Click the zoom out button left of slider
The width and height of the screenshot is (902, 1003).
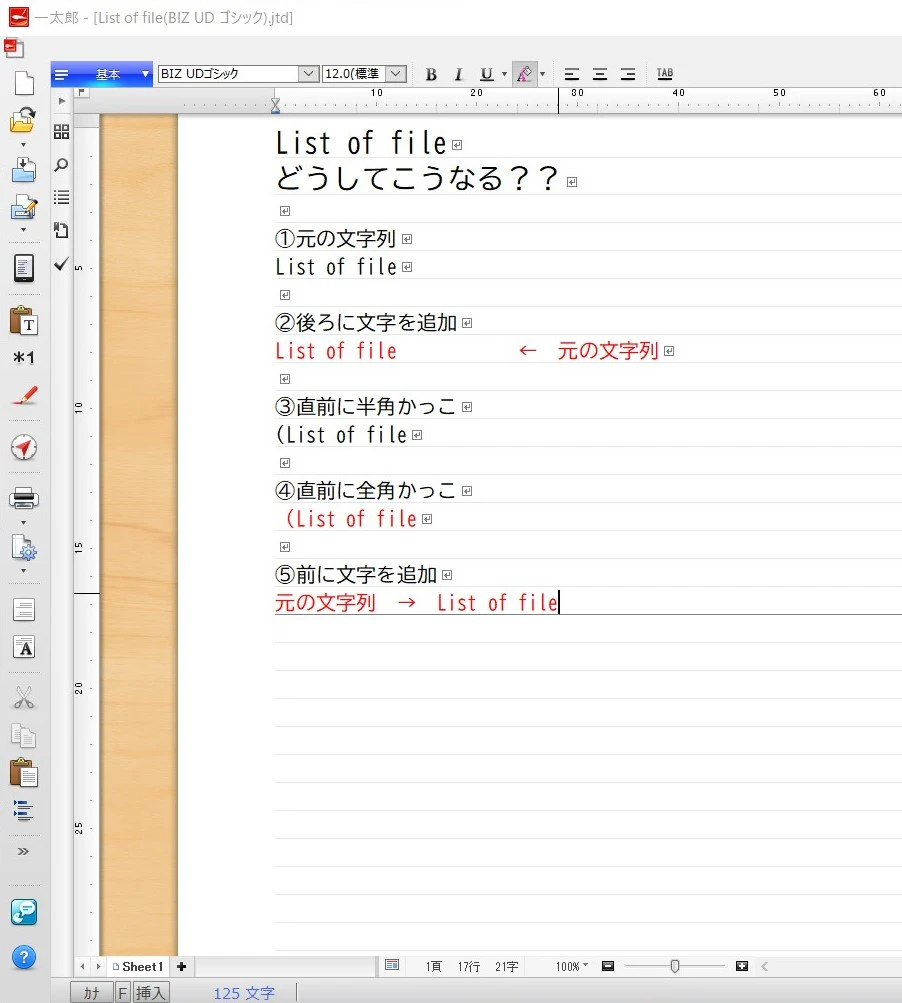point(608,966)
